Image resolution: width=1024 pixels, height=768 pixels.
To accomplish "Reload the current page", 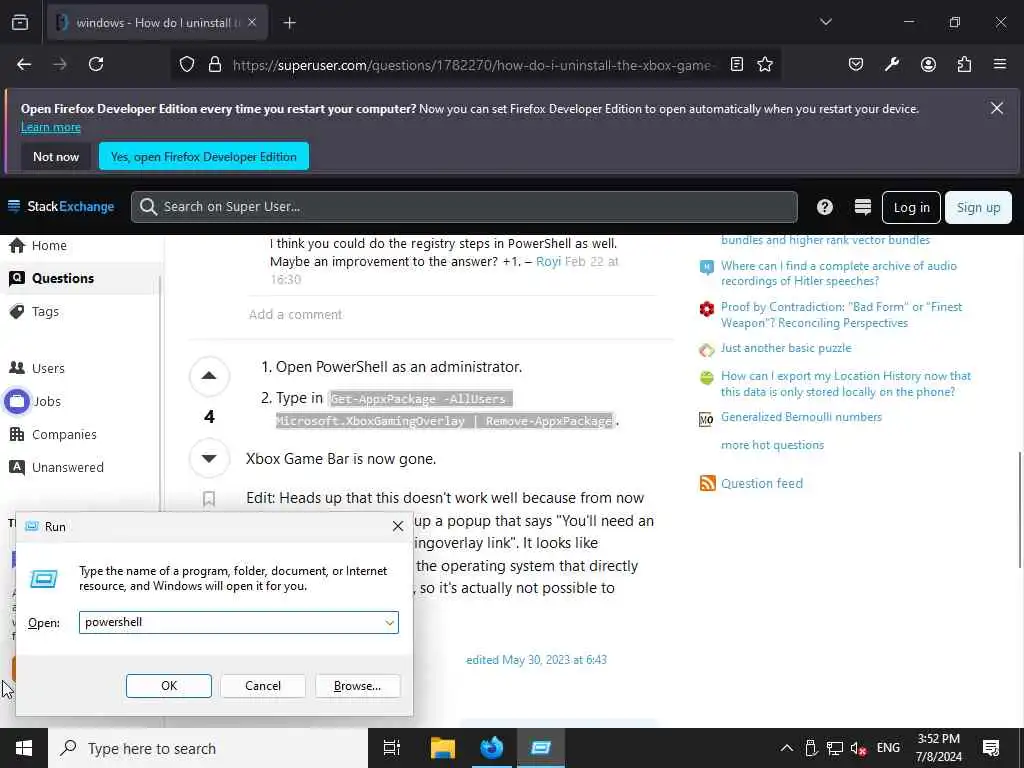I will (96, 64).
